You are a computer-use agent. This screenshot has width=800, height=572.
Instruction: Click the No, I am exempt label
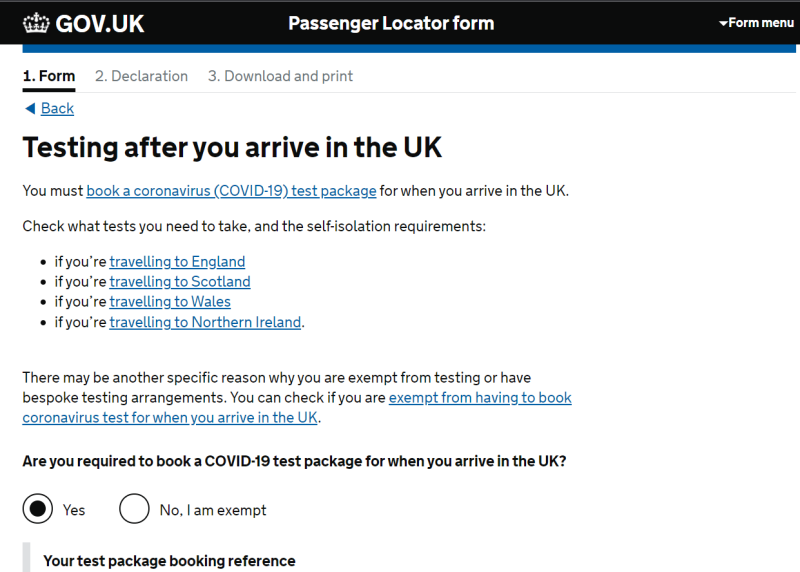click(213, 510)
